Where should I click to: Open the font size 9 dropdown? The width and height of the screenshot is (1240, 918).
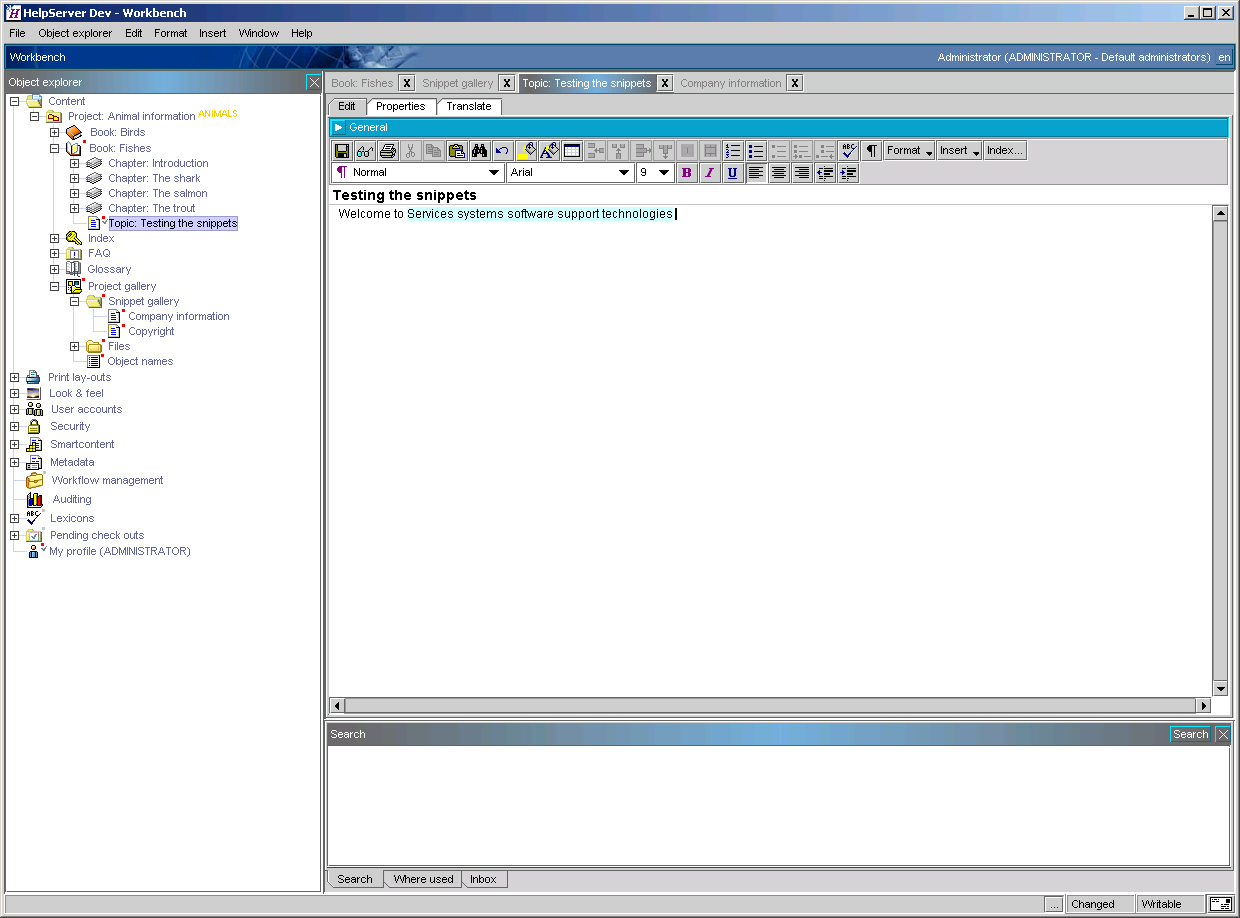tap(655, 173)
